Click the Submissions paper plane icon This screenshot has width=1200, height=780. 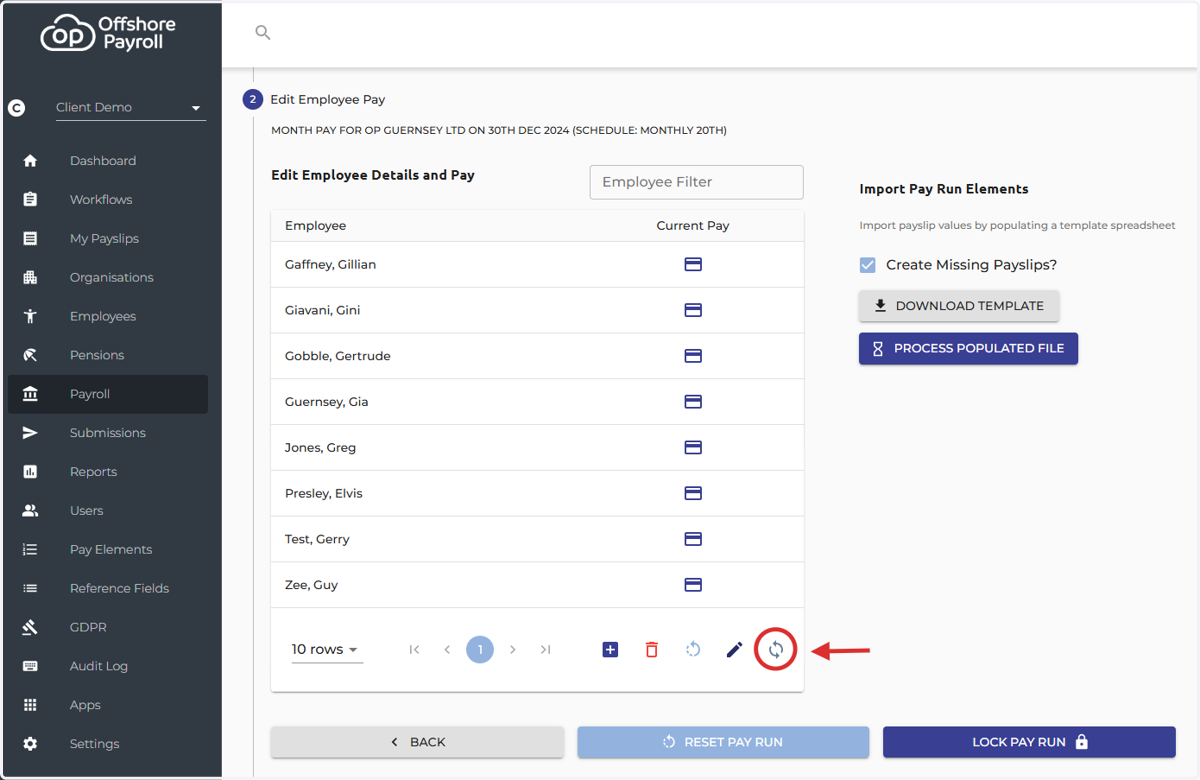(30, 433)
